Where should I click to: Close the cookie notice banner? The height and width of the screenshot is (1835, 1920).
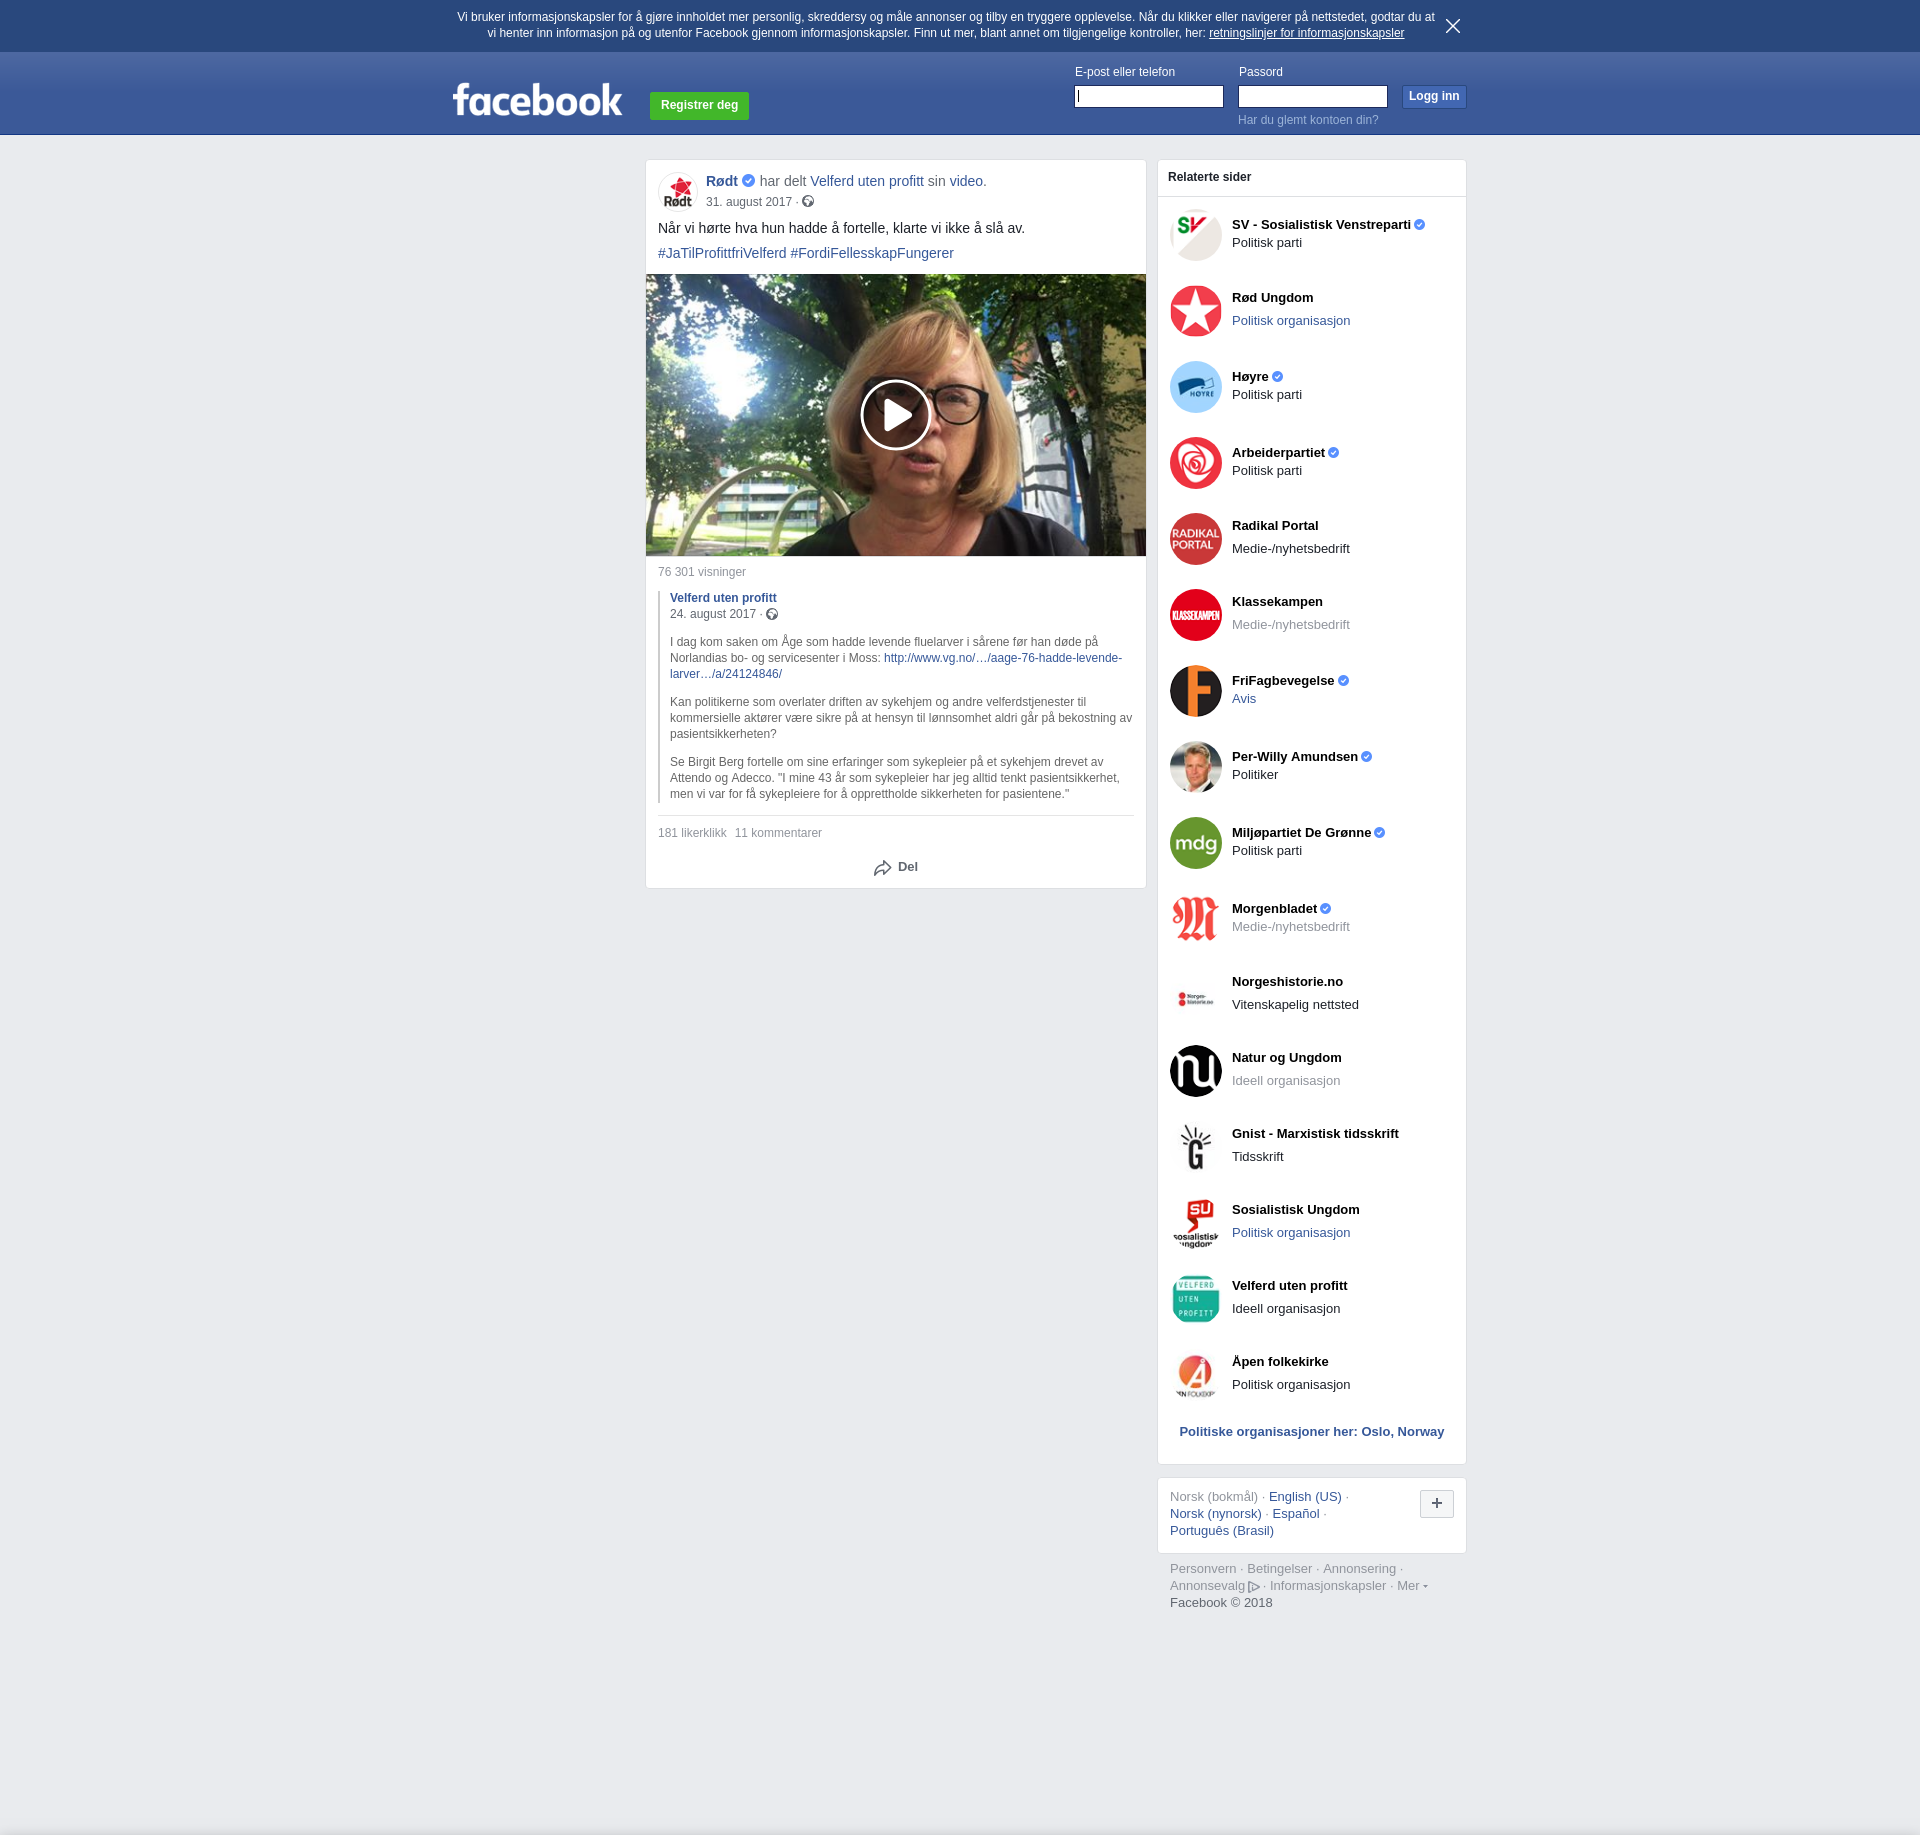coord(1452,26)
